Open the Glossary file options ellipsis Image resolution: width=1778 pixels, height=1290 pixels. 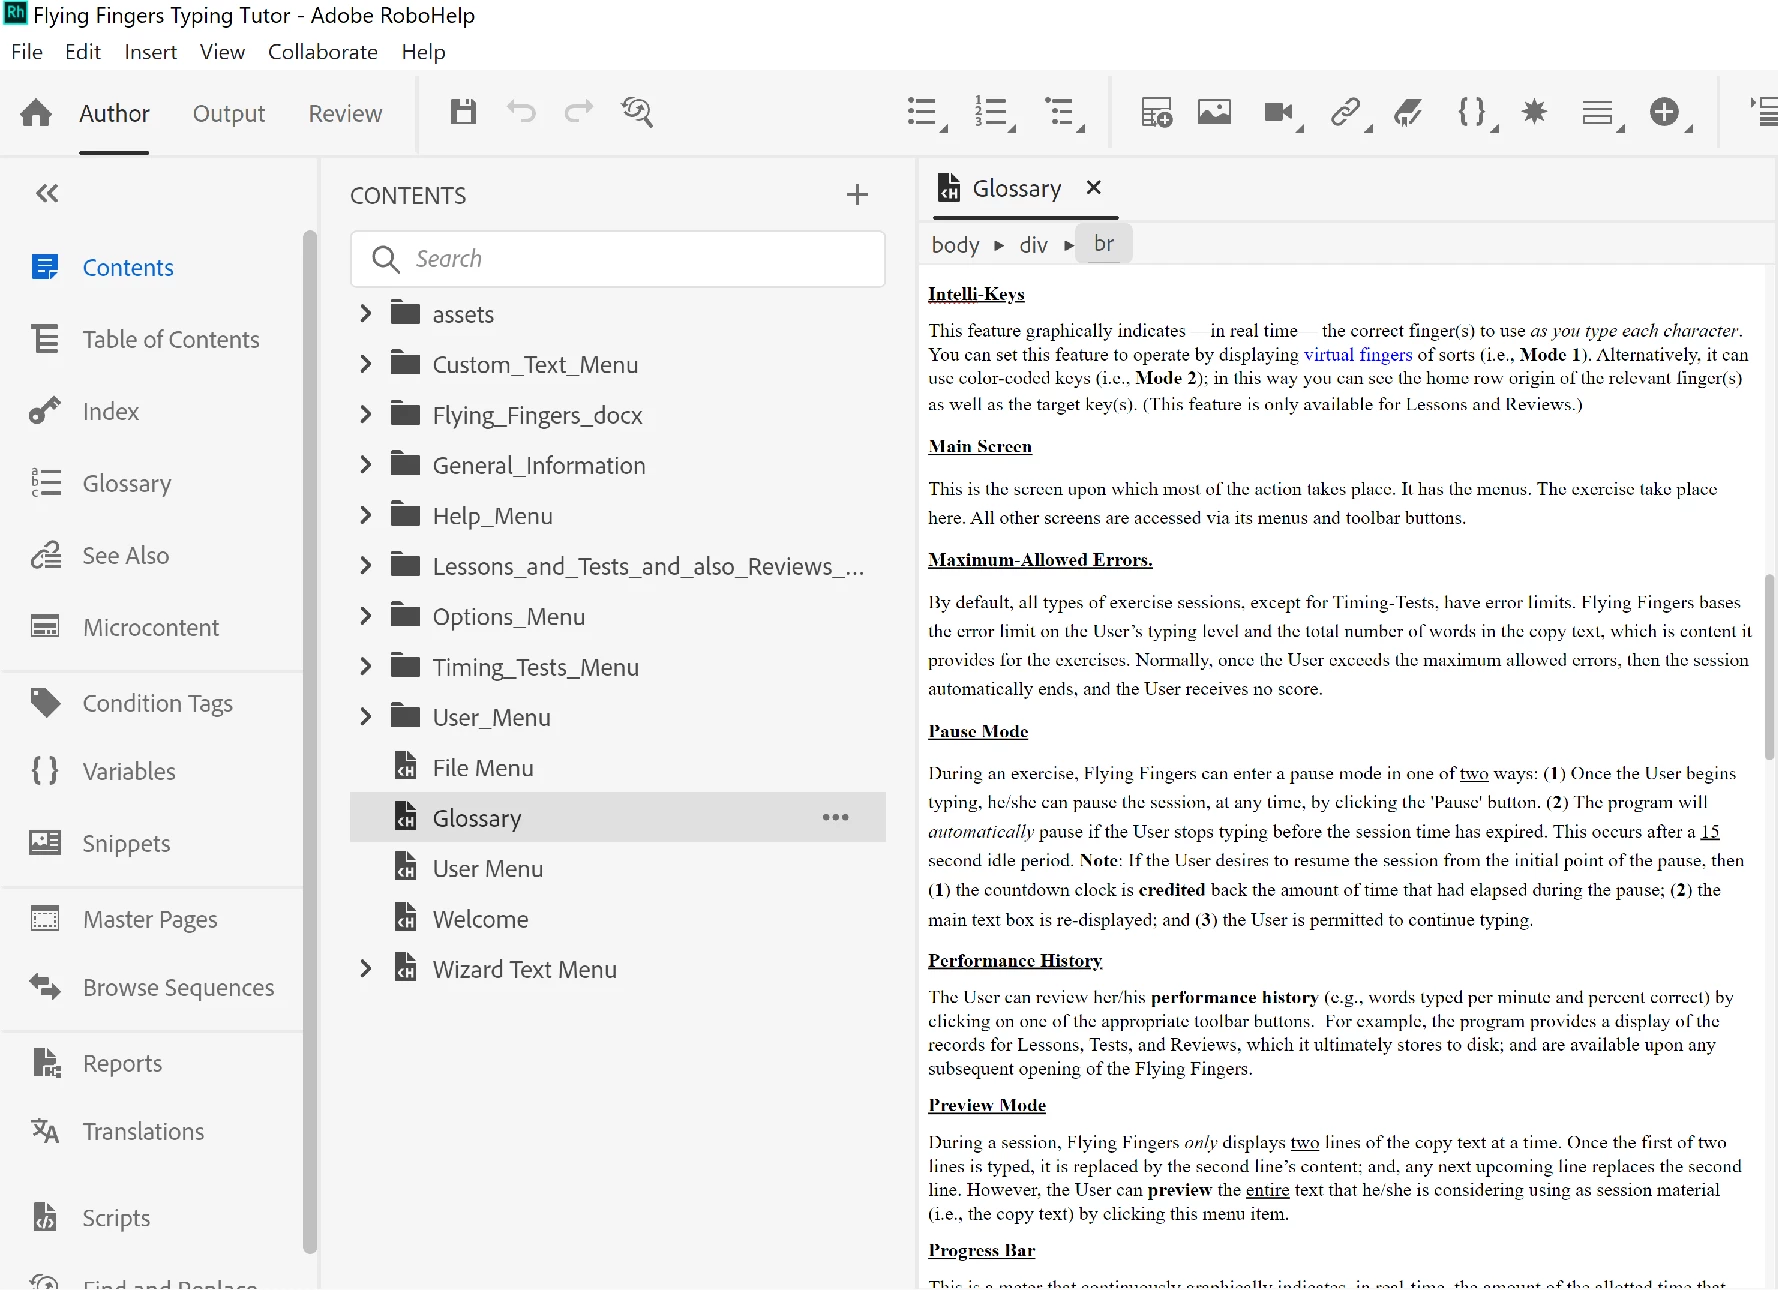point(835,817)
